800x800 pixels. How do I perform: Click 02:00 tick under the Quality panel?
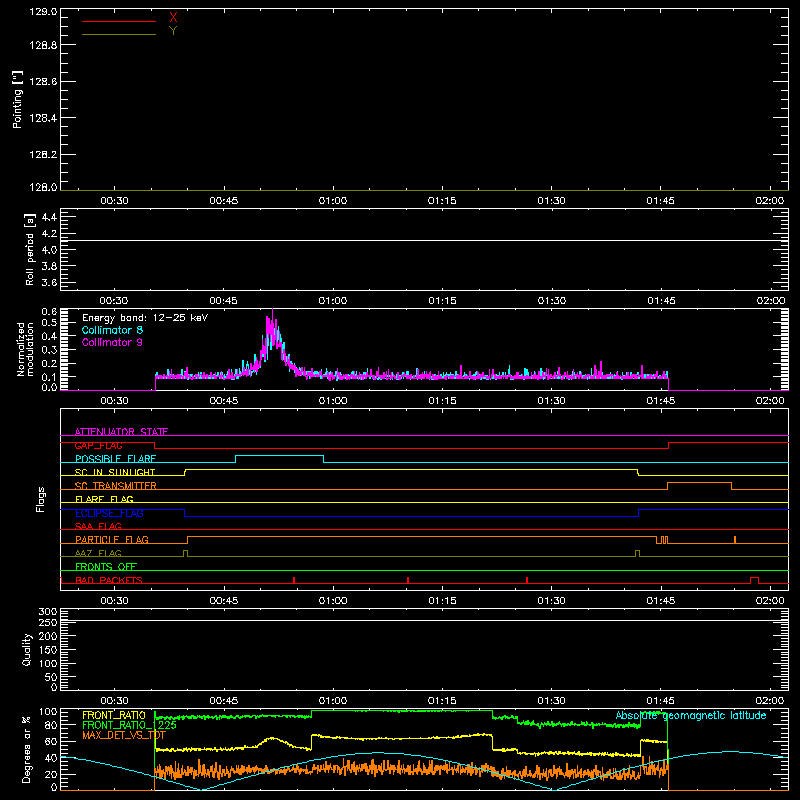(770, 701)
